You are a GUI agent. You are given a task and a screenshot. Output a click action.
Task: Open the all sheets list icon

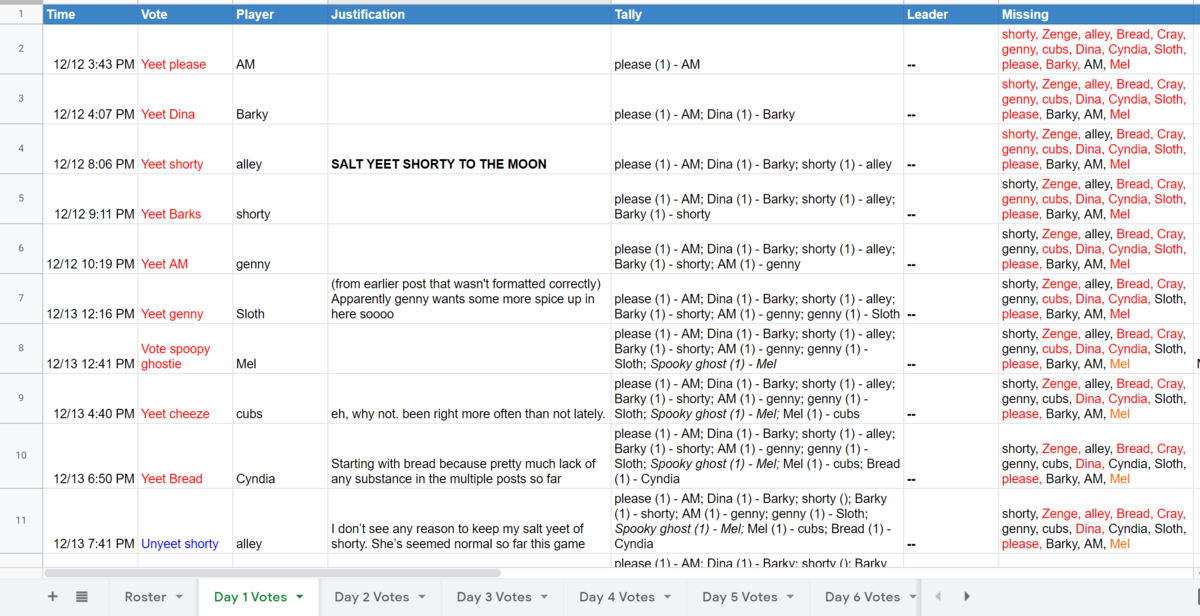pyautogui.click(x=82, y=597)
